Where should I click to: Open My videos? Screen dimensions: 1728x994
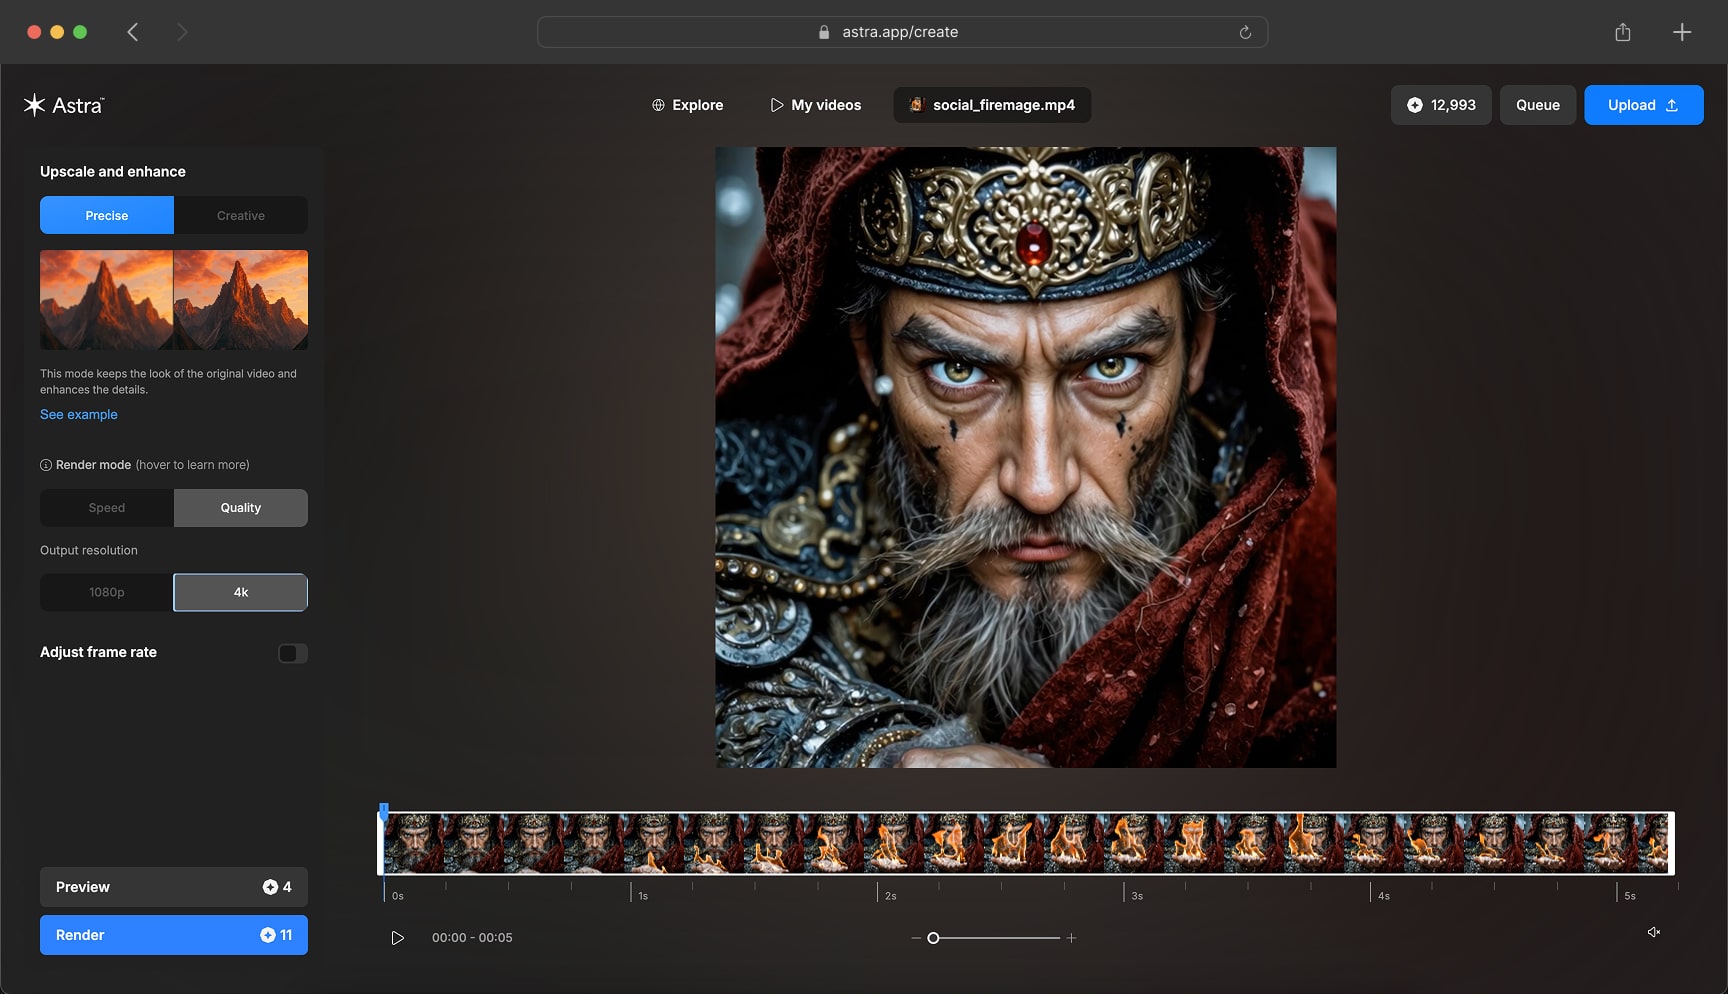[x=815, y=105]
